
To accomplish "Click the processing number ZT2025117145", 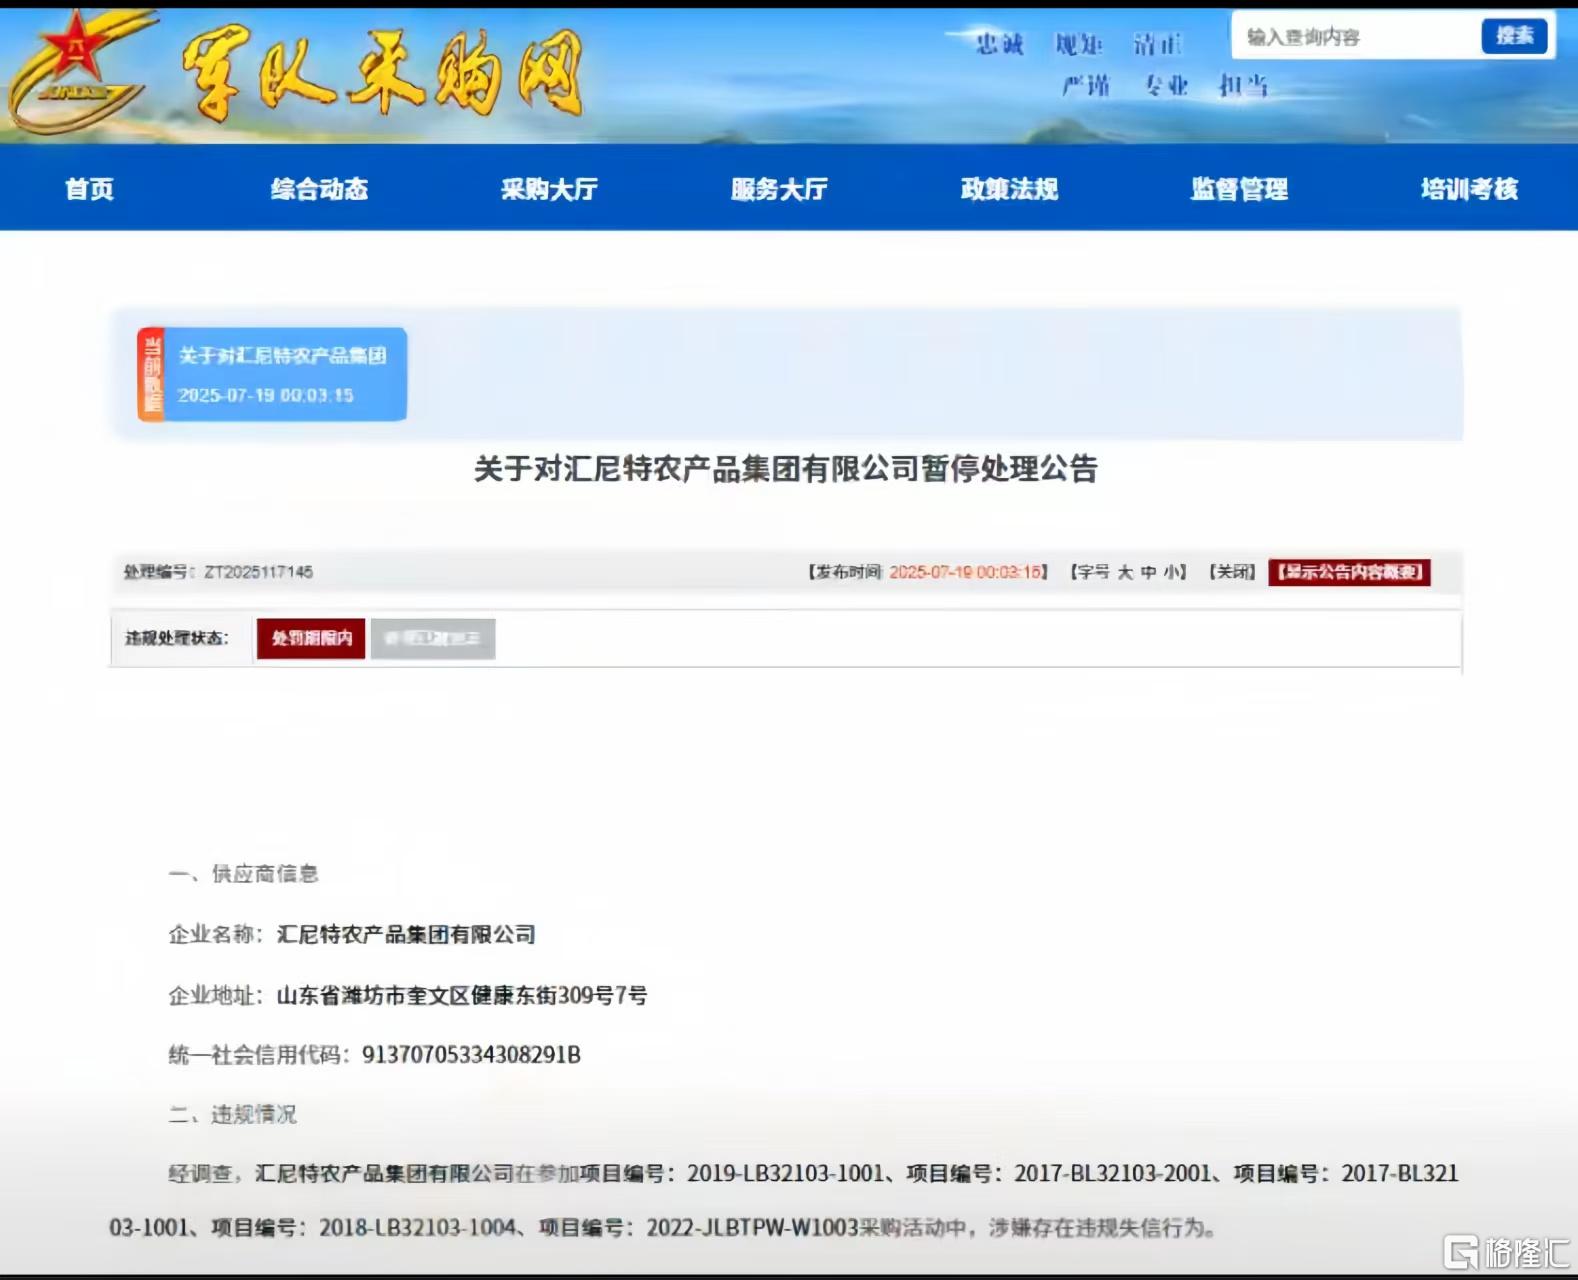I will pos(259,572).
